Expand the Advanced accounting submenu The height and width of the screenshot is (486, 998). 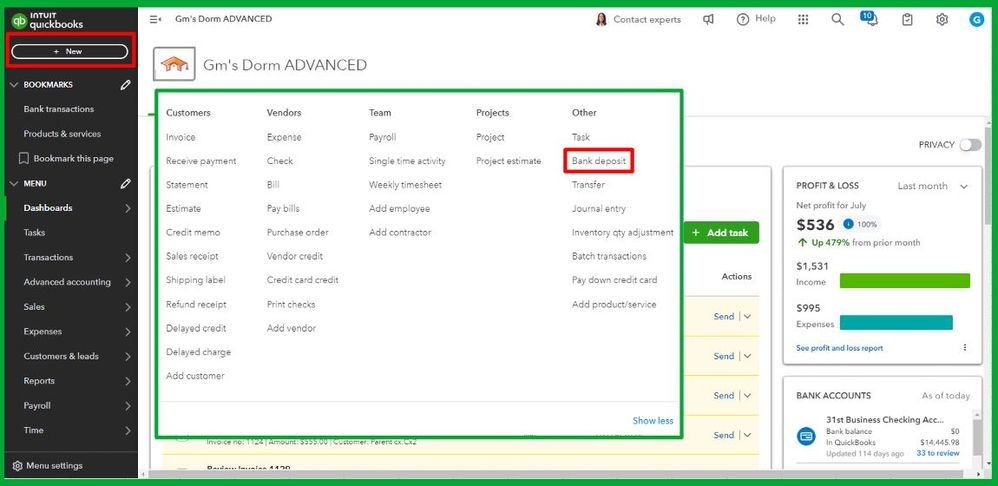pyautogui.click(x=128, y=282)
